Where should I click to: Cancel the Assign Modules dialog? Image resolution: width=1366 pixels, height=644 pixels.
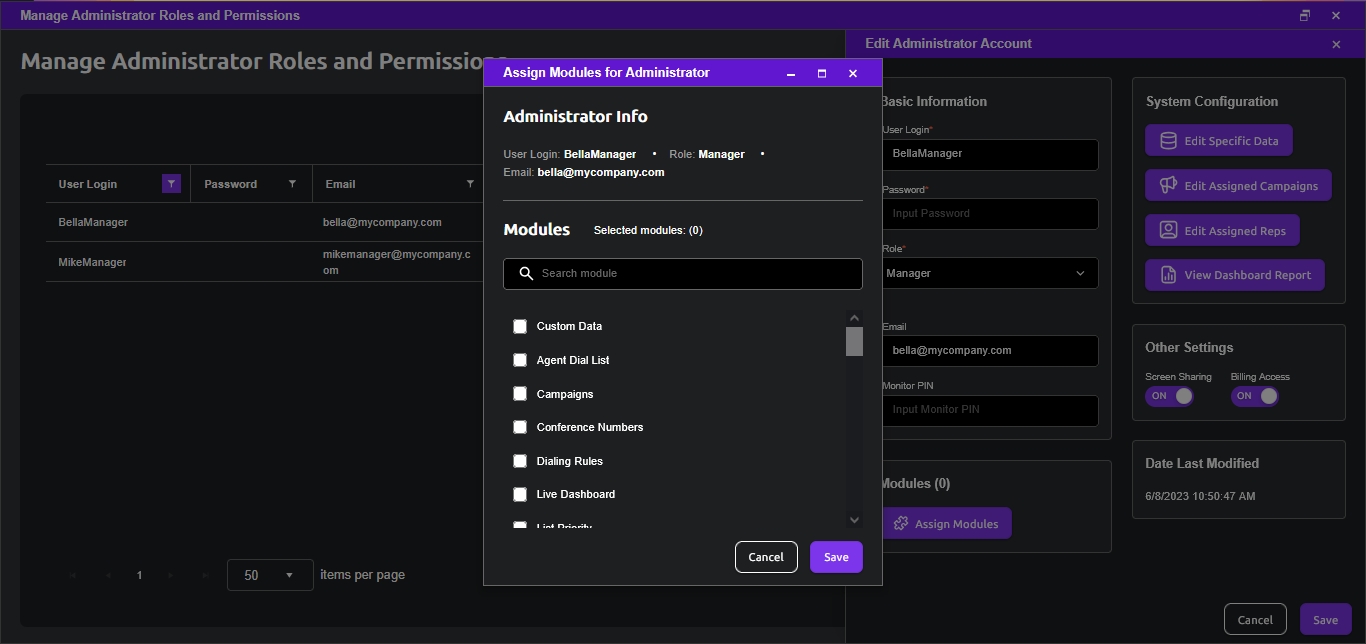766,557
